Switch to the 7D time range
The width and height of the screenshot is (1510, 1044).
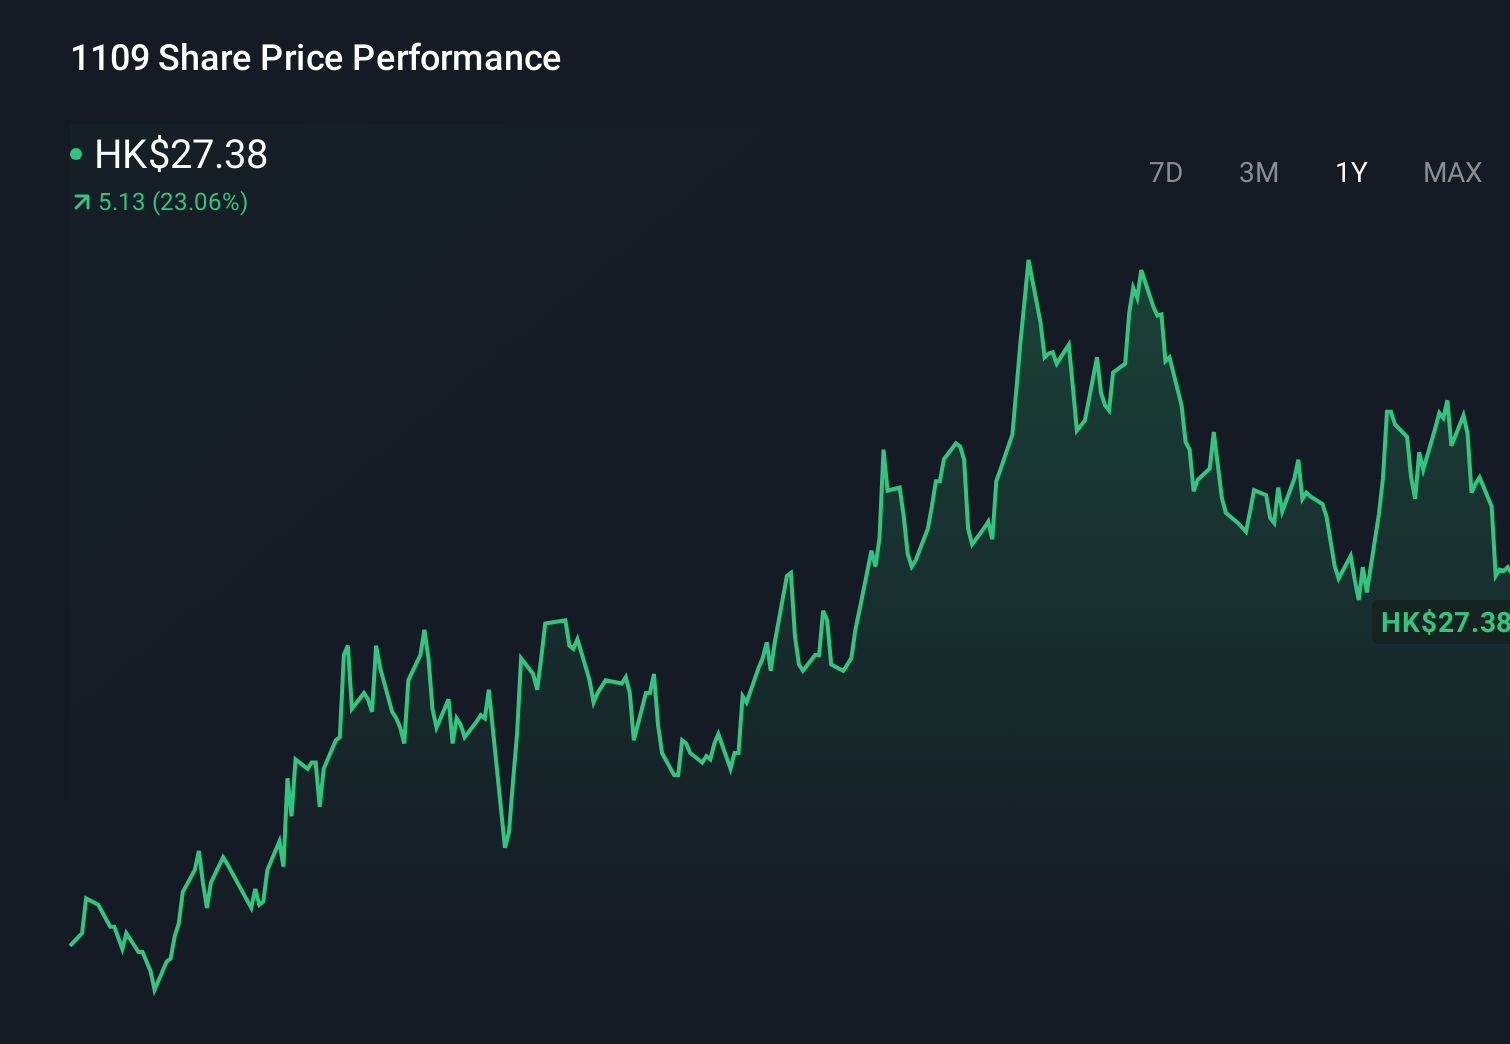pos(1167,172)
